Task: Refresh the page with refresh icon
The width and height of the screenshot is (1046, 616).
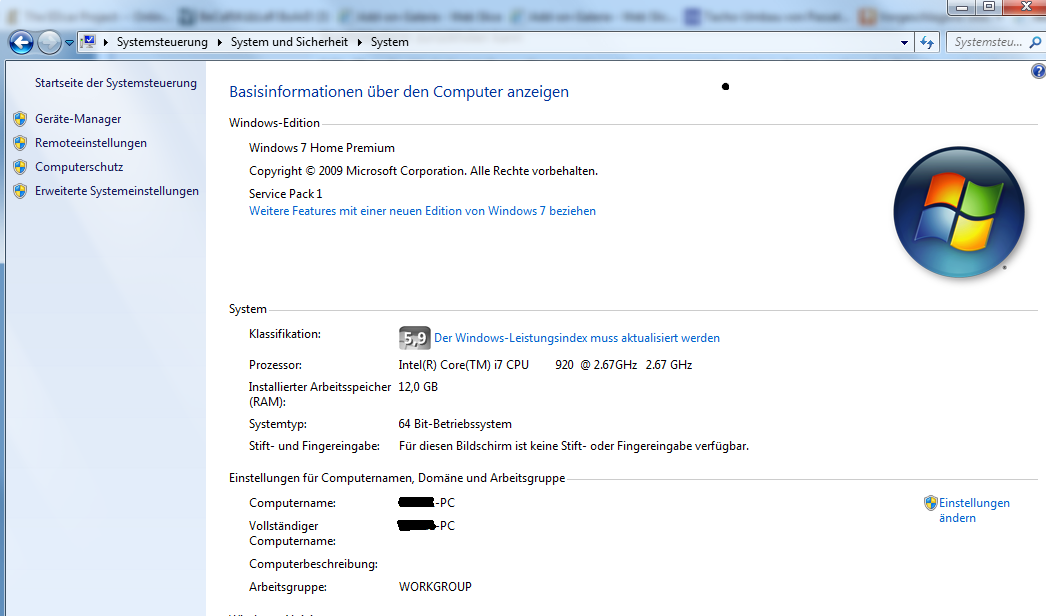Action: click(927, 43)
